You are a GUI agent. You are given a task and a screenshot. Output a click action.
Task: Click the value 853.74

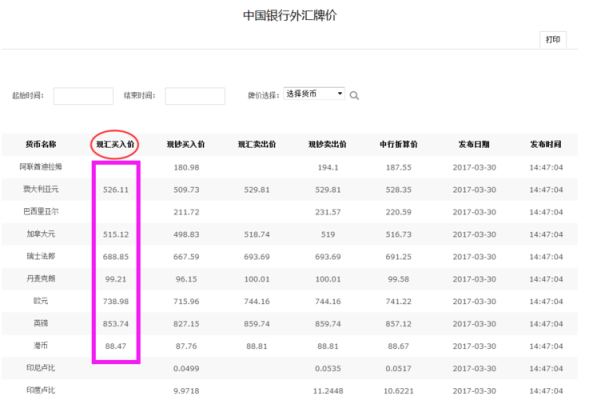click(x=116, y=324)
